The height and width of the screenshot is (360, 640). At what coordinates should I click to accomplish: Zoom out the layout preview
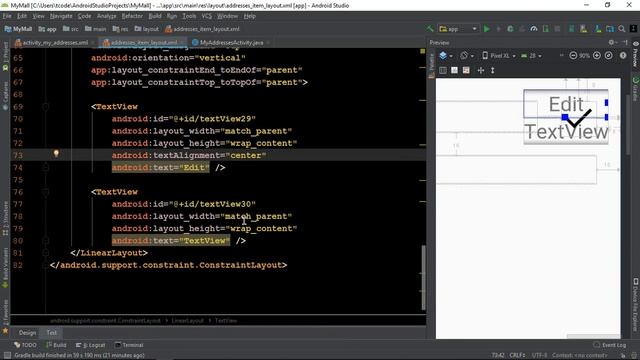coord(573,56)
